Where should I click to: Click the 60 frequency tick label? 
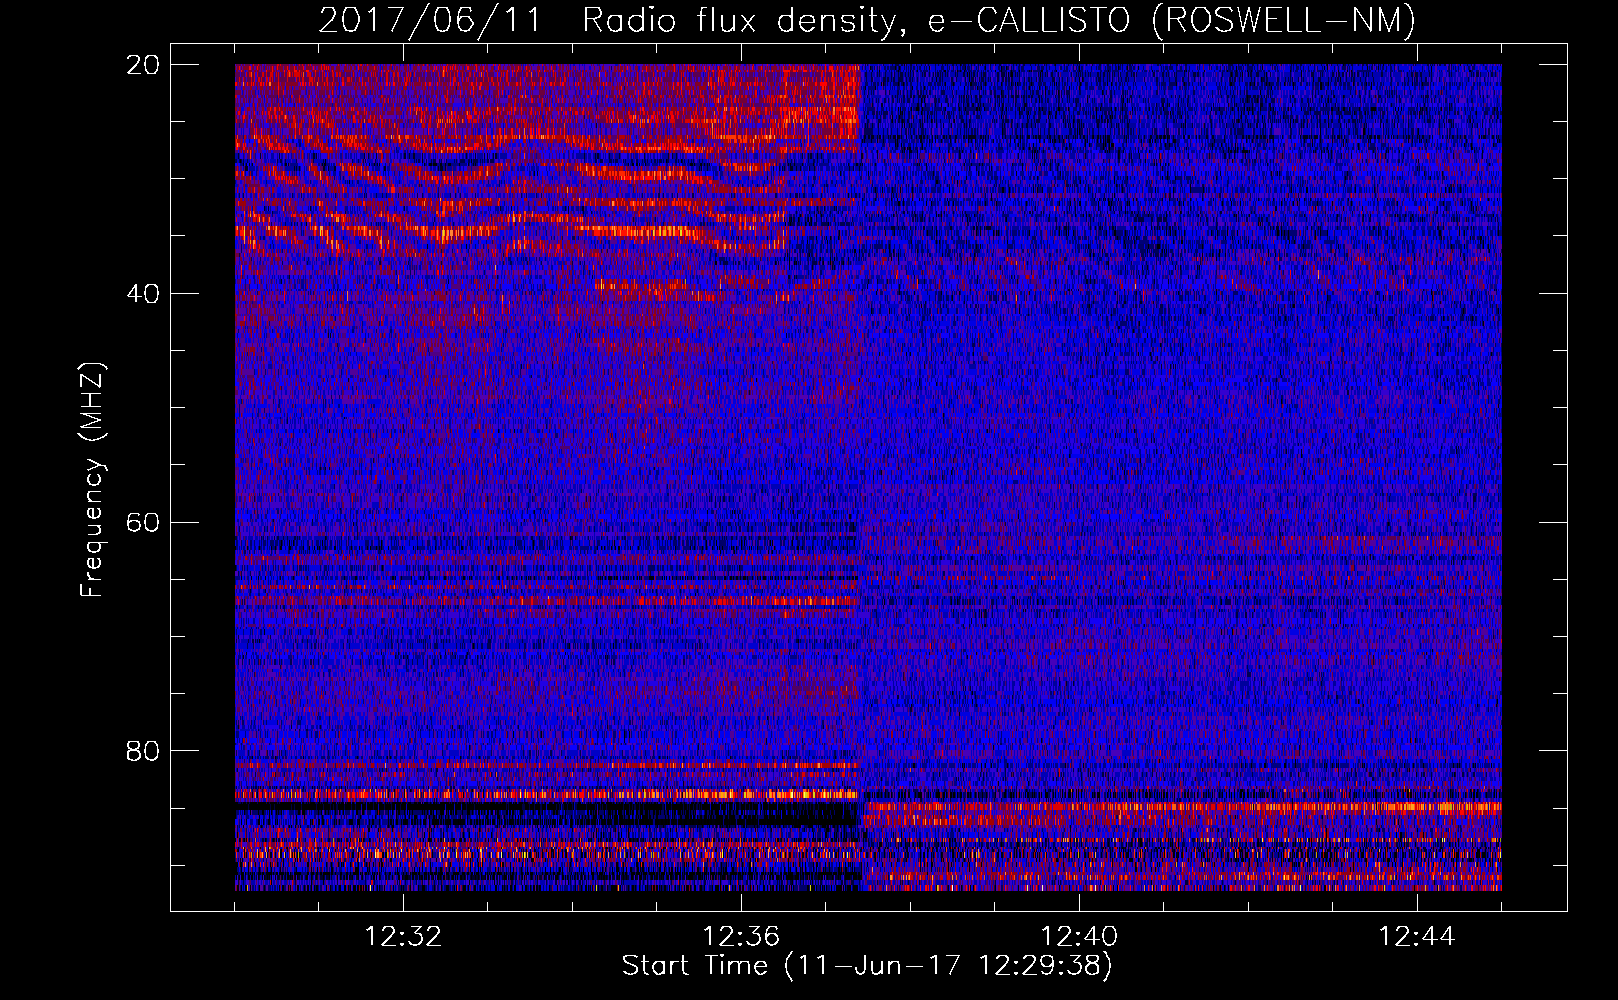pos(143,522)
